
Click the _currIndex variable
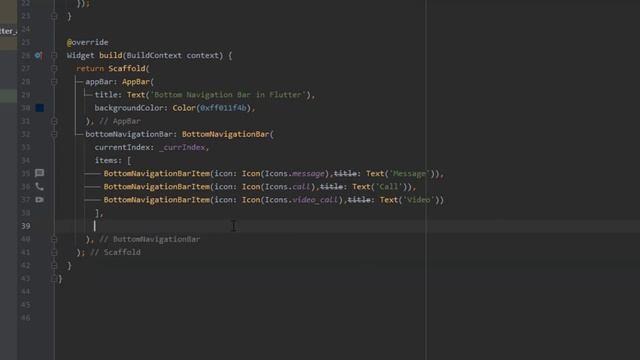point(182,147)
